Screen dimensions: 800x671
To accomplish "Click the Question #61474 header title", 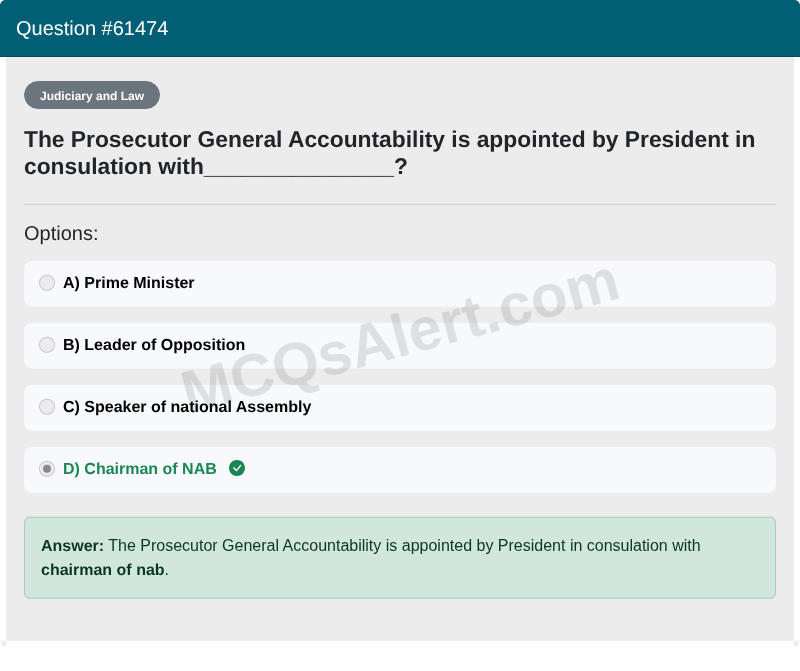I will coord(92,29).
